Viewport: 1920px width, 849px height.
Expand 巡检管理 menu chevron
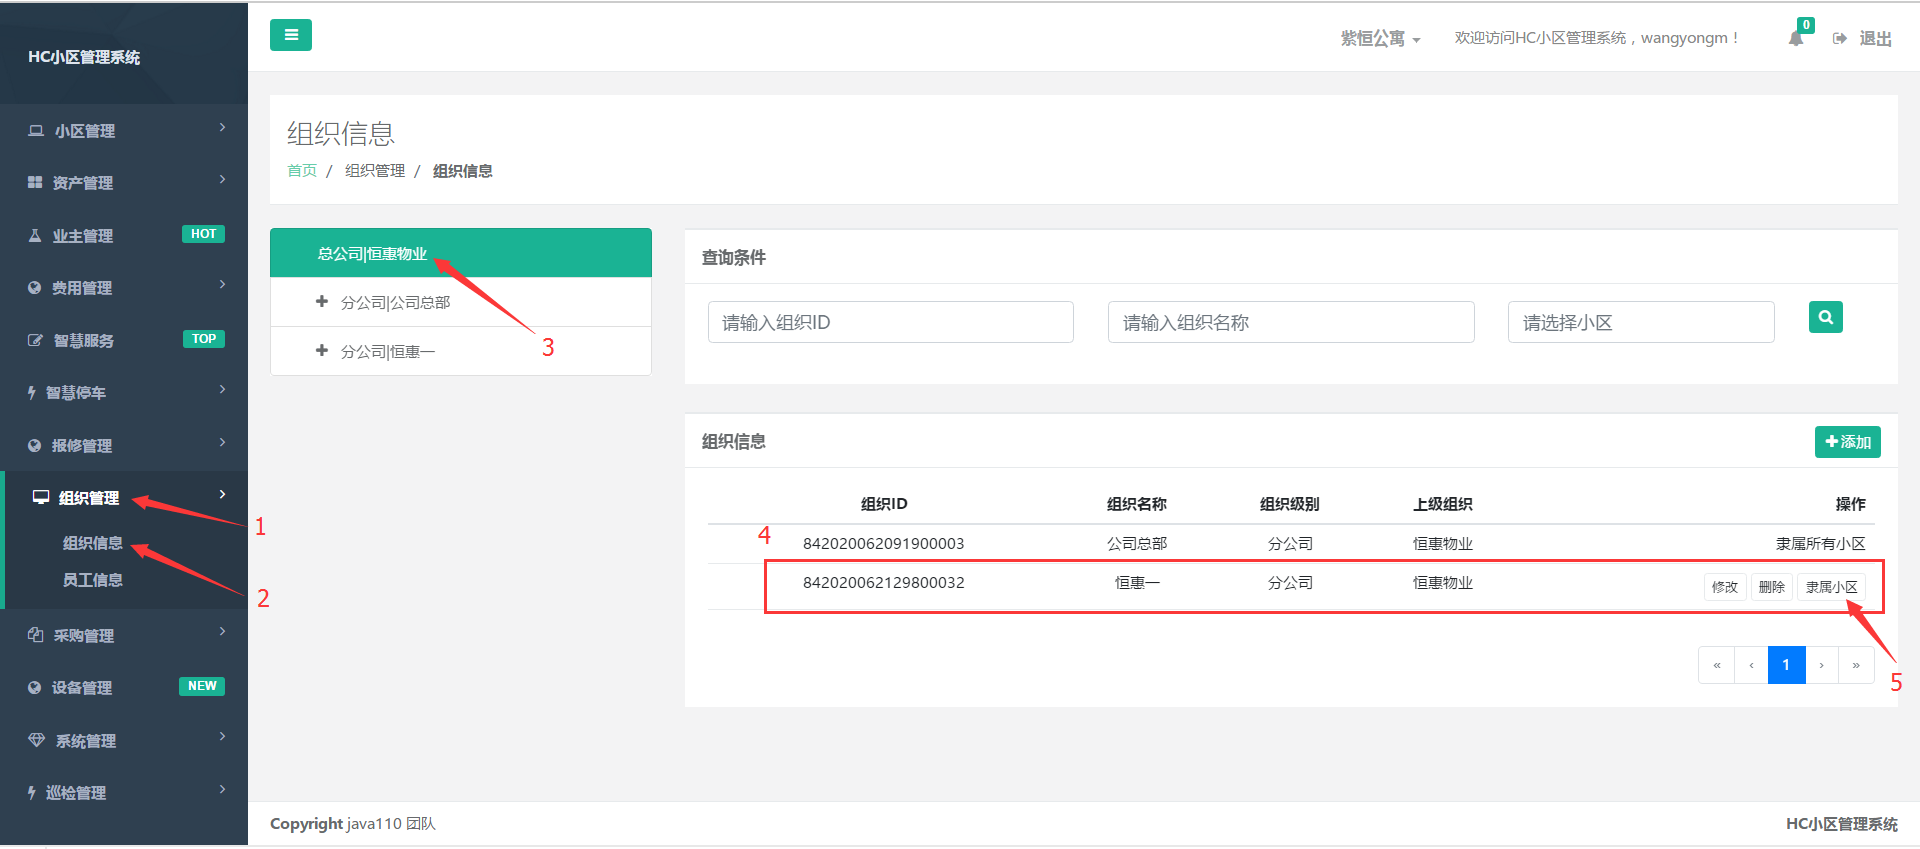coord(222,790)
